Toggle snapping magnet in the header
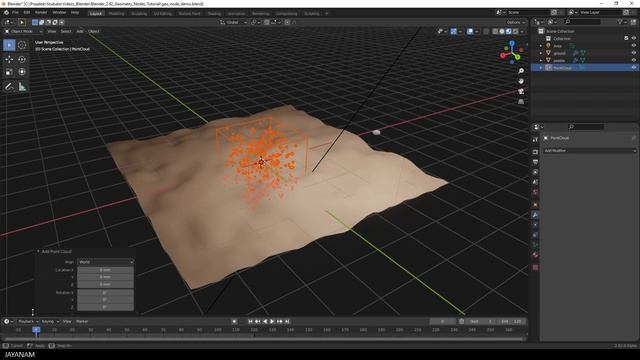This screenshot has width=640, height=360. tap(267, 22)
